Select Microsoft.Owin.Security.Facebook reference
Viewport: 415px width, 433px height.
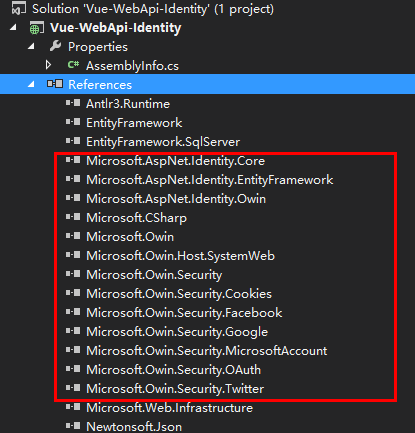(x=184, y=313)
